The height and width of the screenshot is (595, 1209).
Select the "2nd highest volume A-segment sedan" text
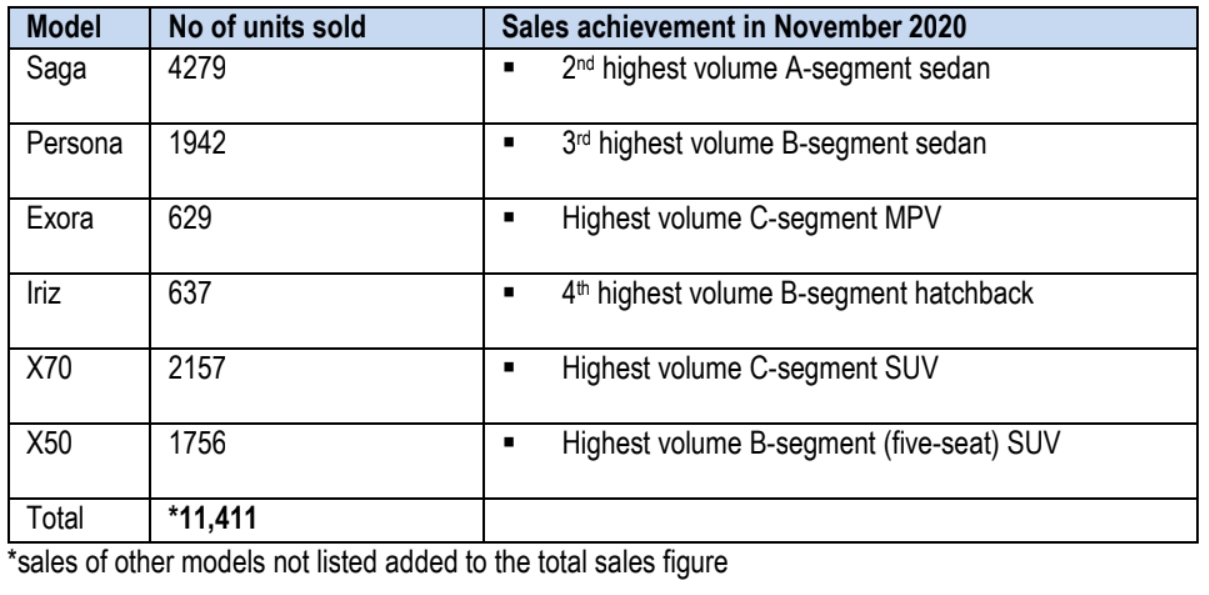coord(776,71)
